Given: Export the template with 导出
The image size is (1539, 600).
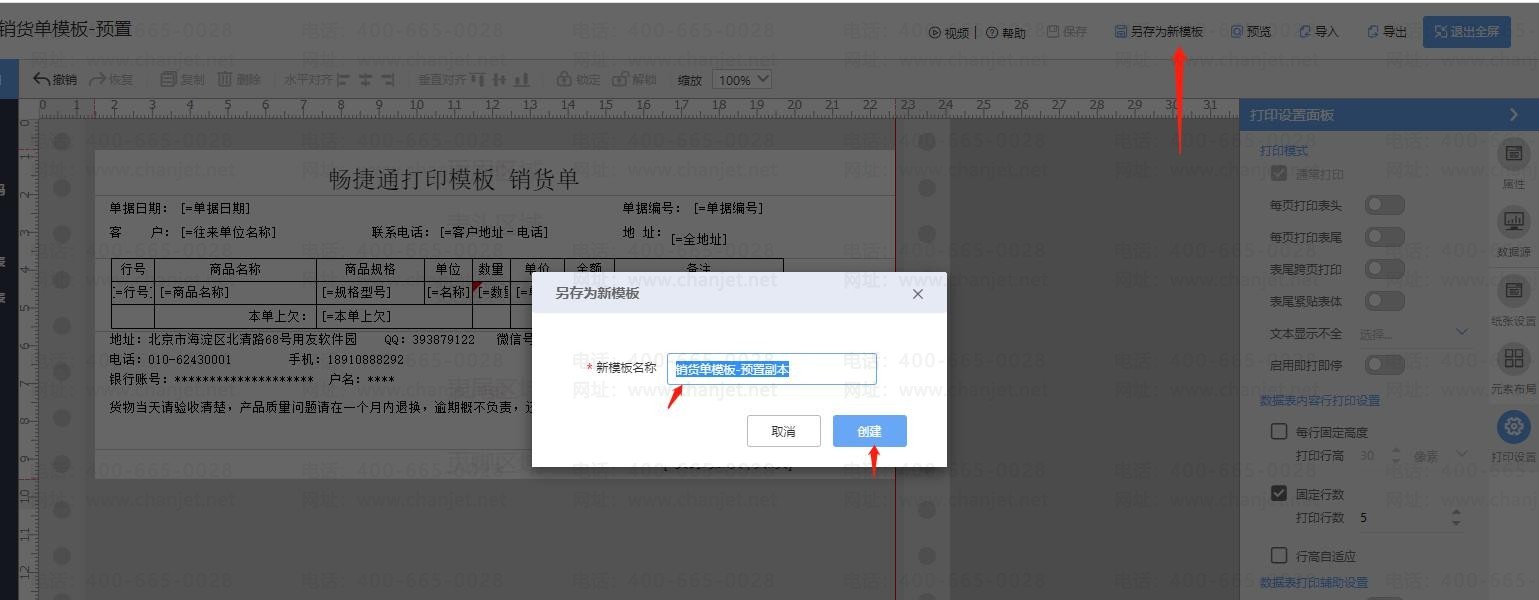Looking at the screenshot, I should click(1387, 32).
